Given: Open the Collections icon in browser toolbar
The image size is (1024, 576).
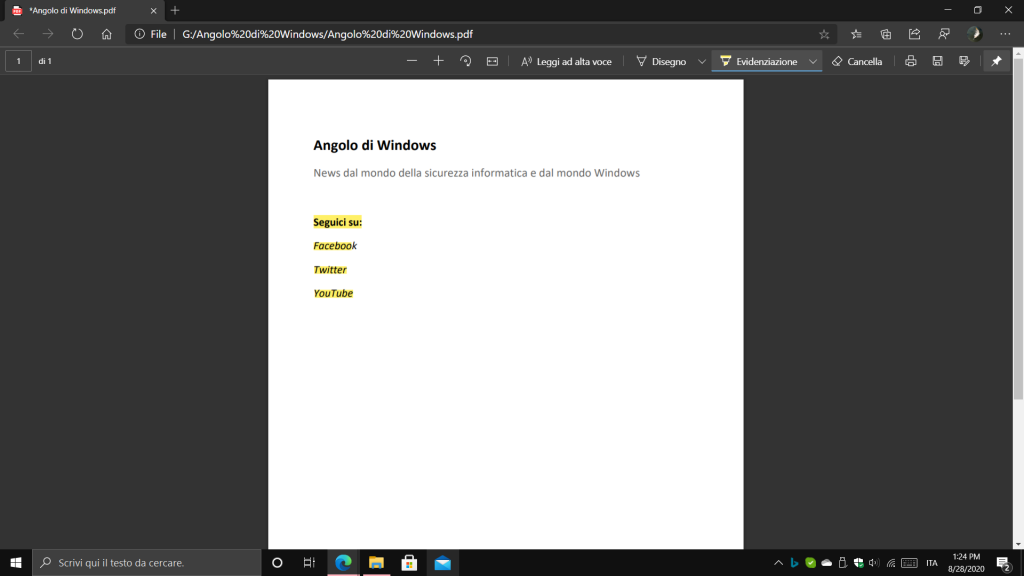Looking at the screenshot, I should [885, 33].
